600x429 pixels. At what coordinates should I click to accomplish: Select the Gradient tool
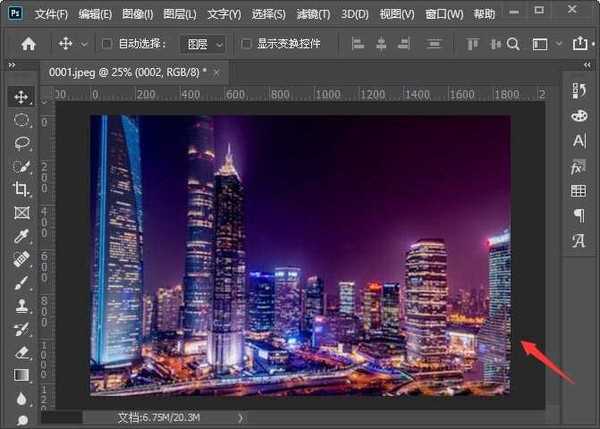click(21, 375)
